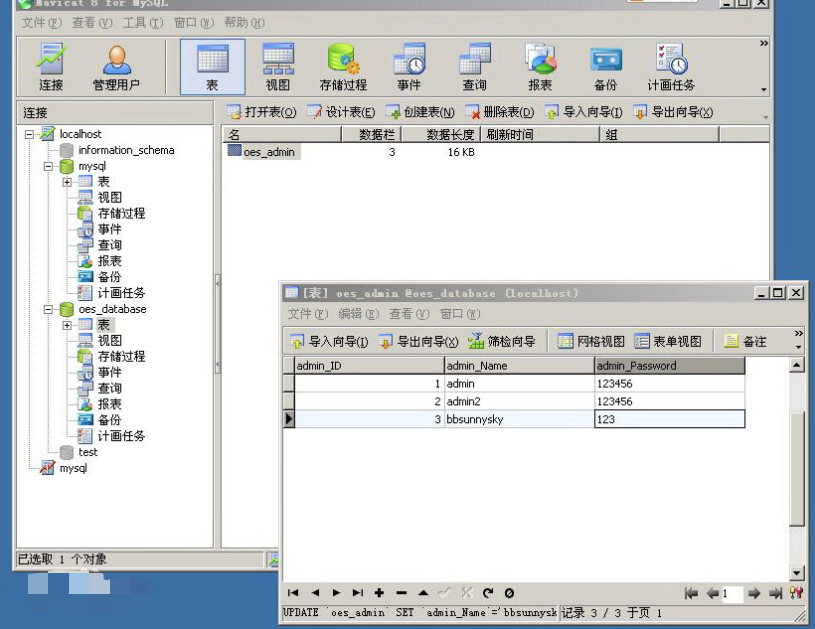
Task: Select oes_admin table in object list
Action: 269,152
